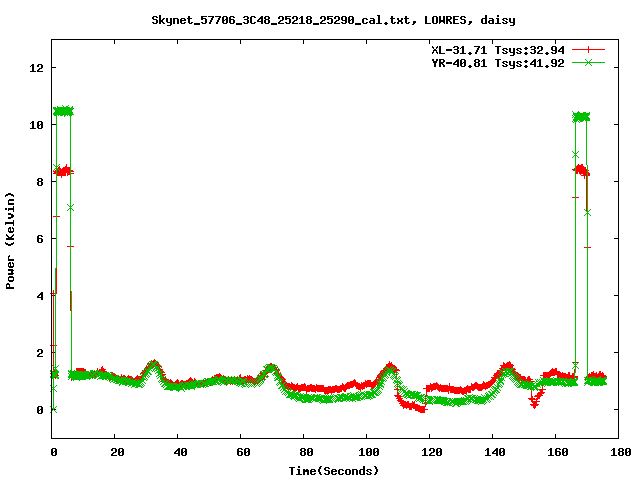Click the red calibration plateau near 8.3 K at start

tap(64, 171)
